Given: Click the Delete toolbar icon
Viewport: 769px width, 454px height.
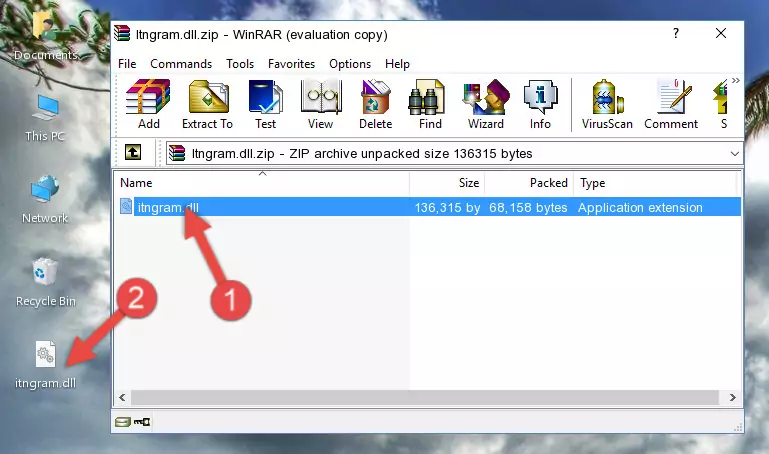Looking at the screenshot, I should click(x=375, y=104).
